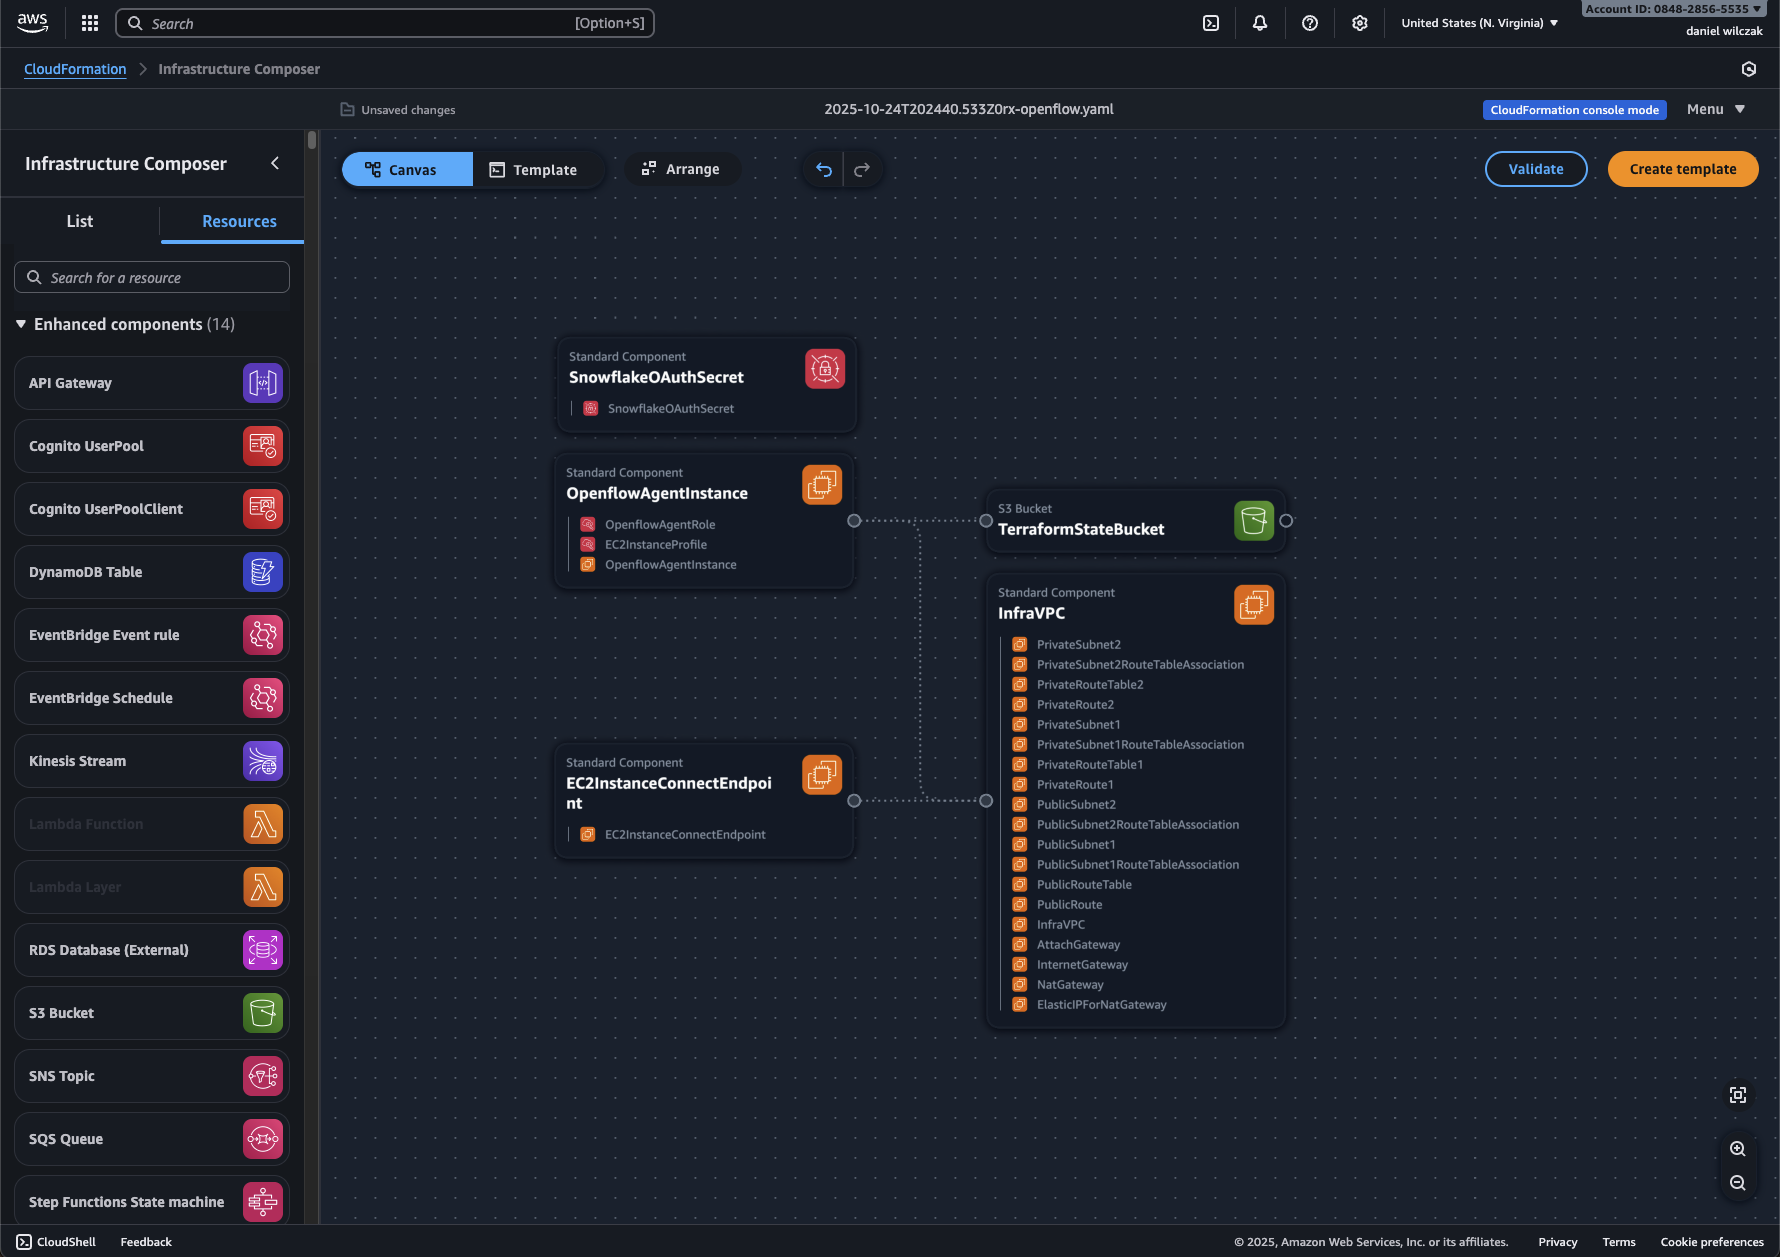This screenshot has height=1257, width=1780.
Task: Fit canvas to view icon
Action: click(1738, 1095)
